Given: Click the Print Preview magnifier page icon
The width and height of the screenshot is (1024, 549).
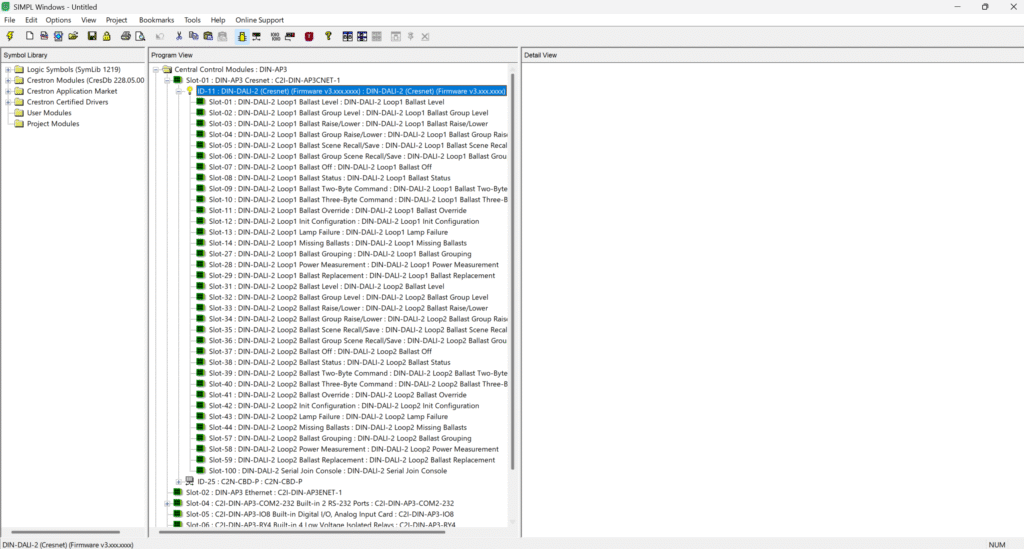Looking at the screenshot, I should (x=140, y=37).
